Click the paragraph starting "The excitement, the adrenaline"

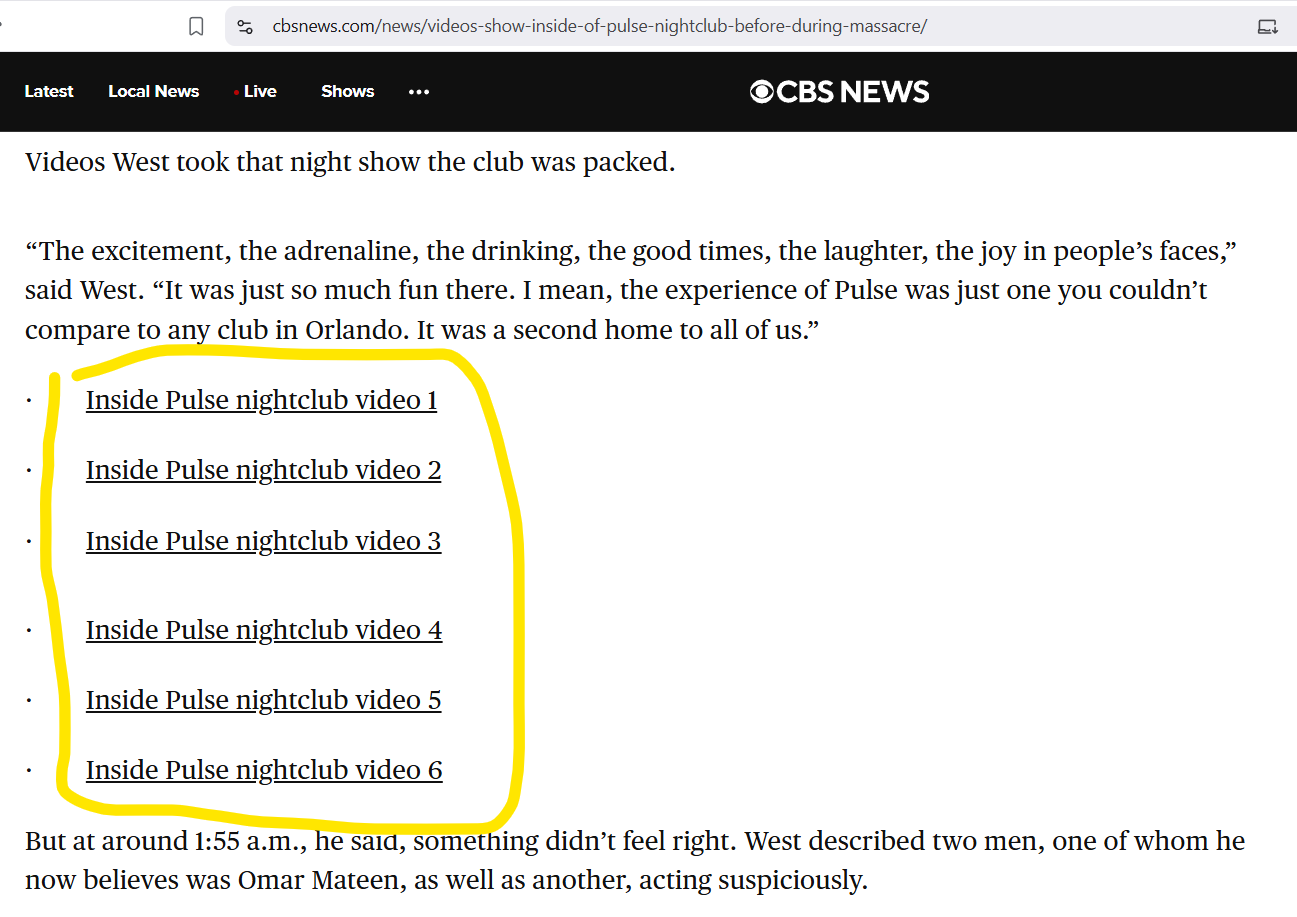point(632,290)
